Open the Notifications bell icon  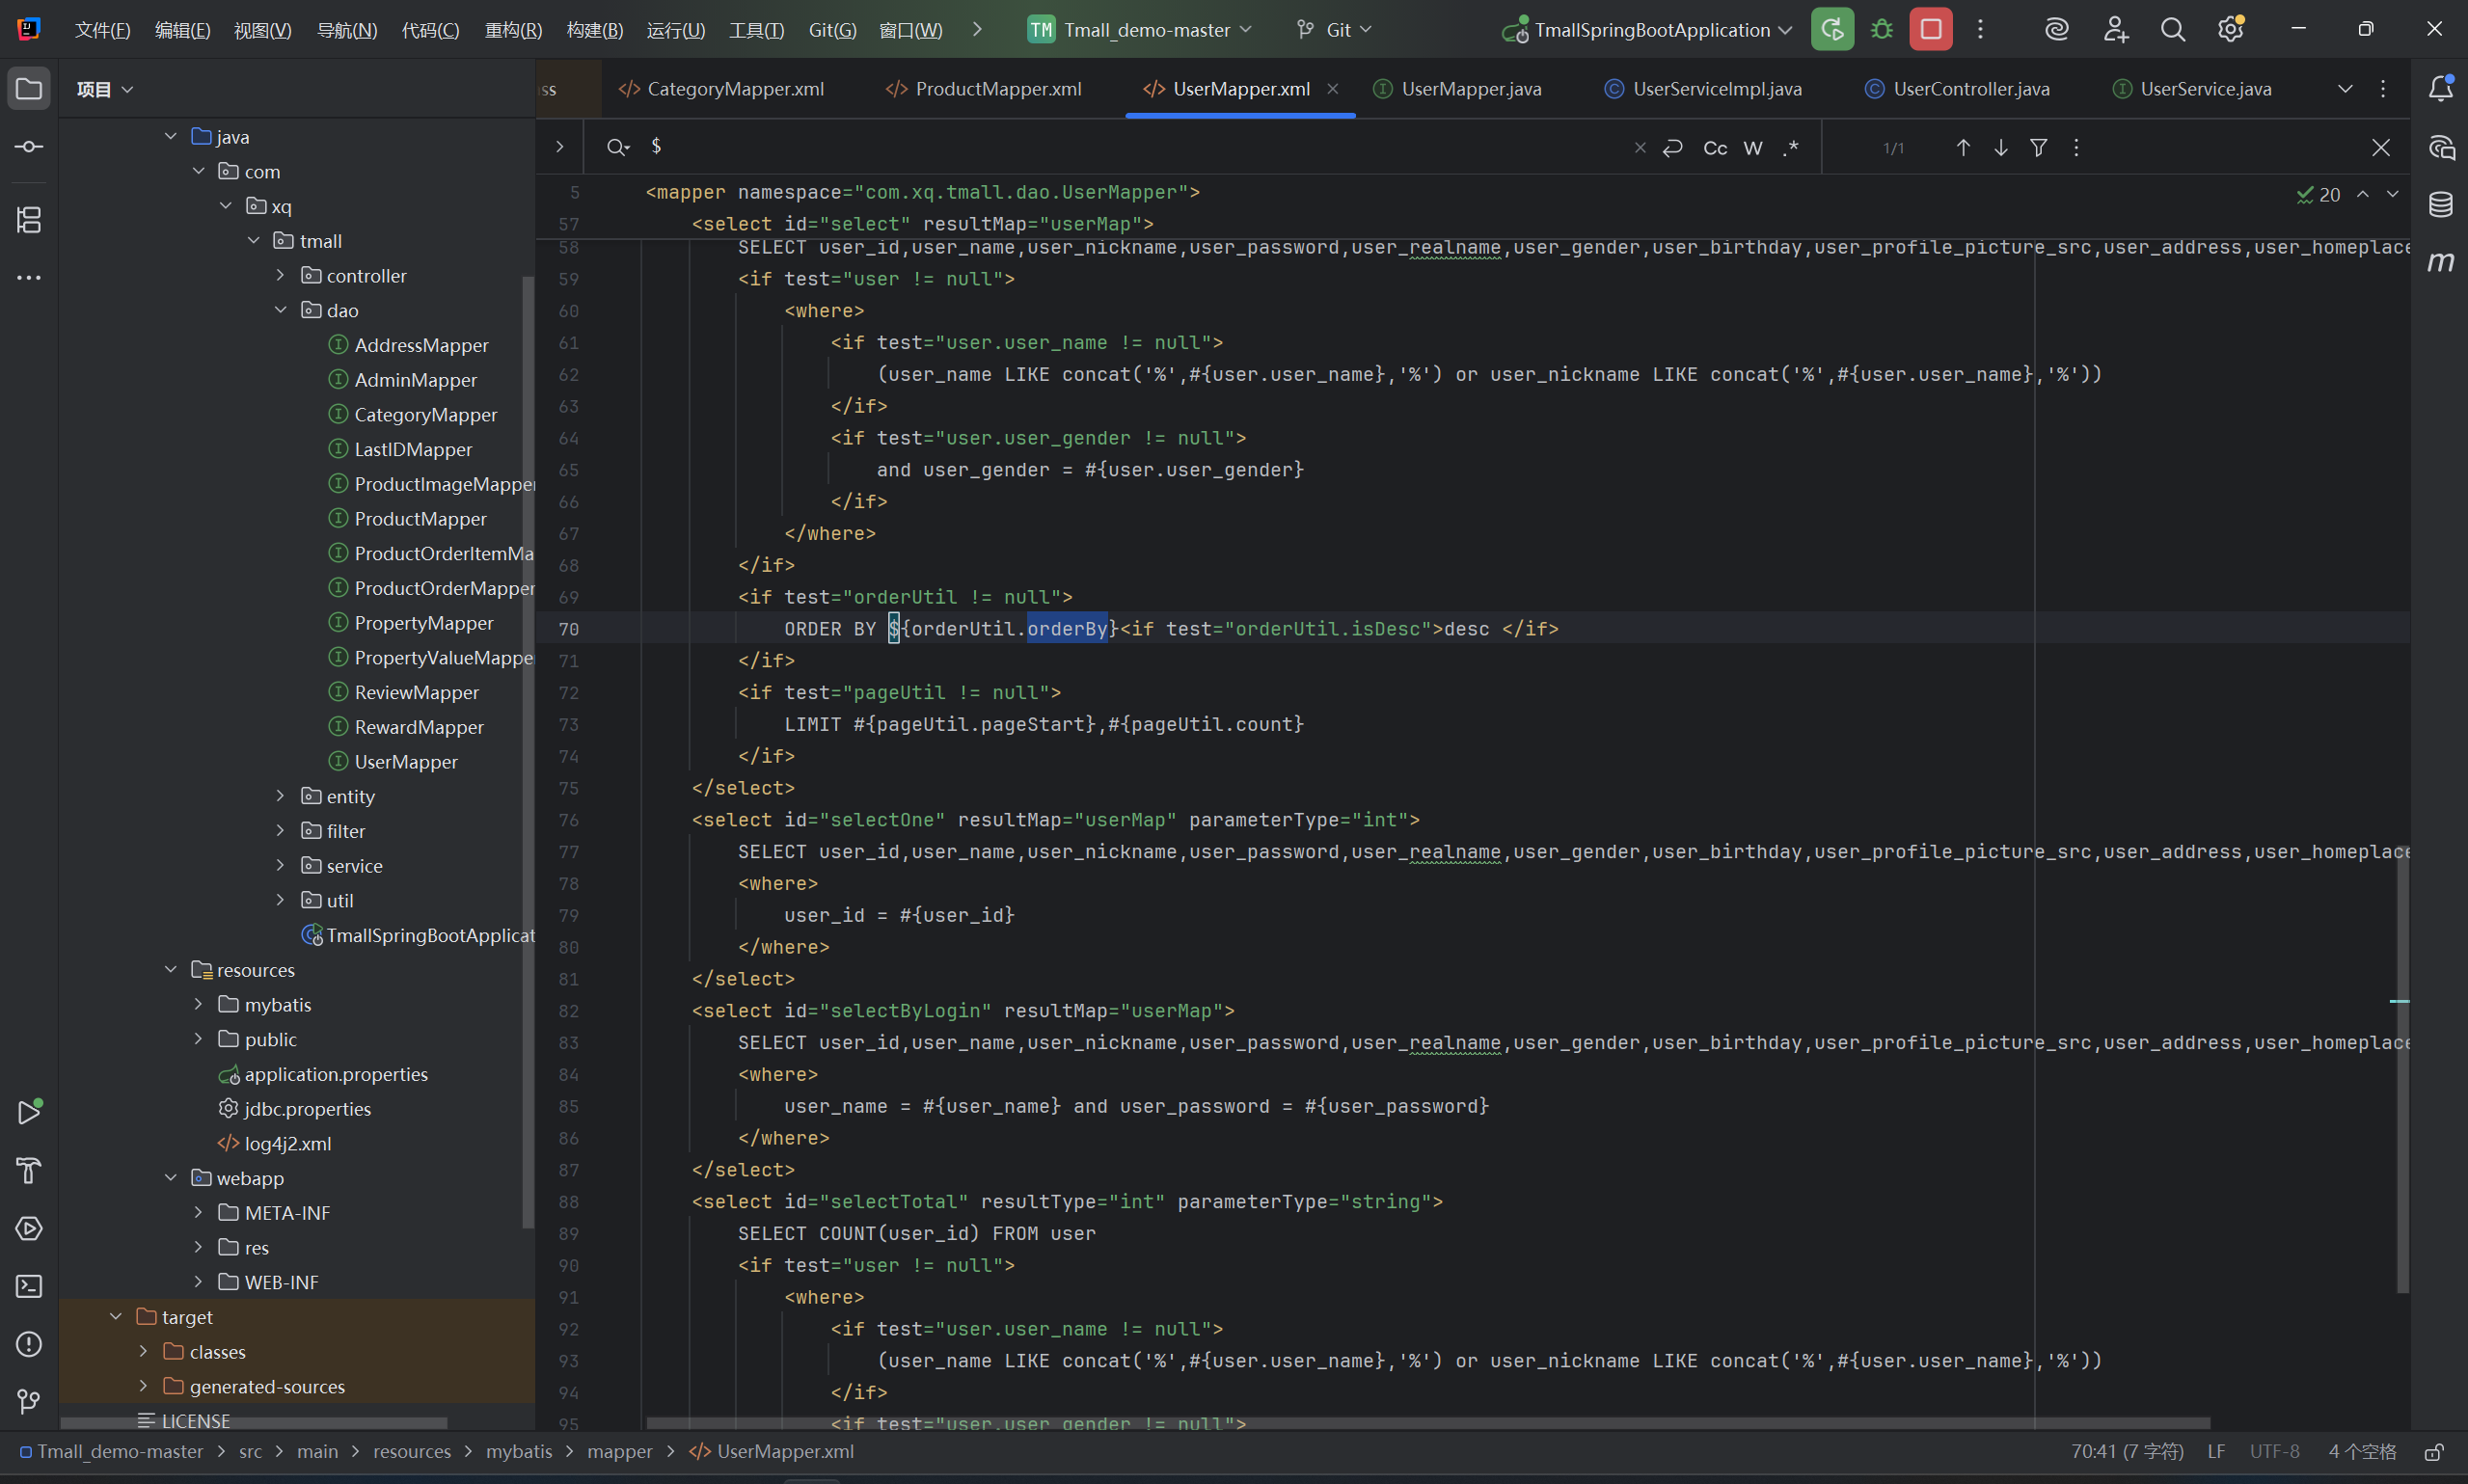(x=2441, y=89)
